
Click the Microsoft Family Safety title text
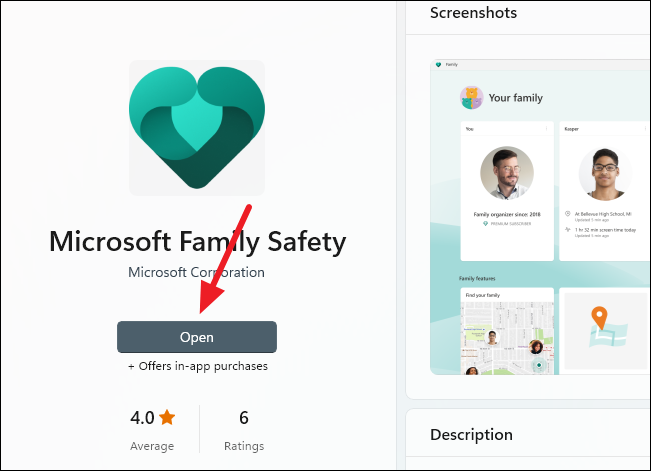click(x=198, y=242)
